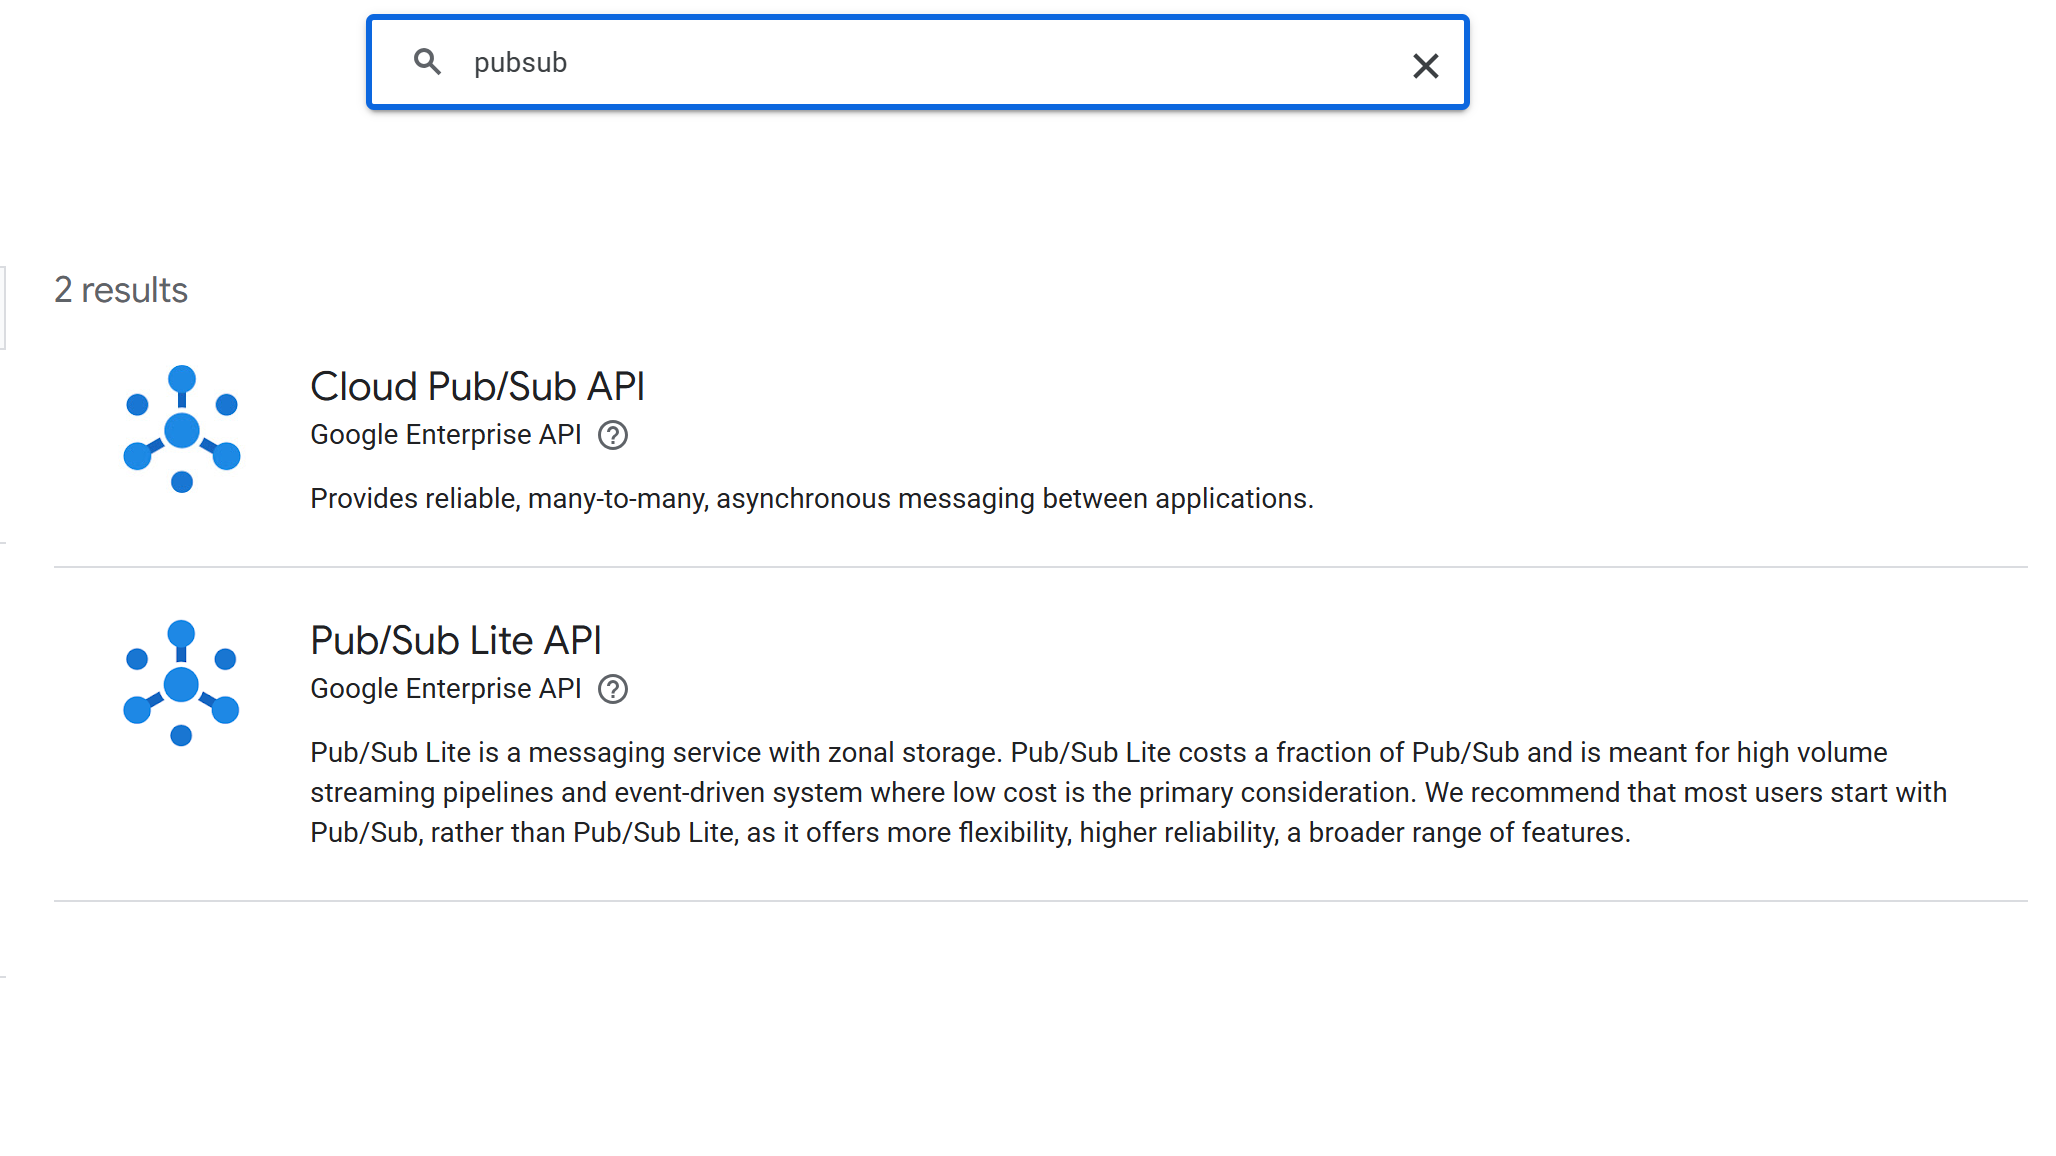Click Google Enterprise API label under Cloud Pub/Sub
This screenshot has width=2056, height=1156.
[x=445, y=435]
